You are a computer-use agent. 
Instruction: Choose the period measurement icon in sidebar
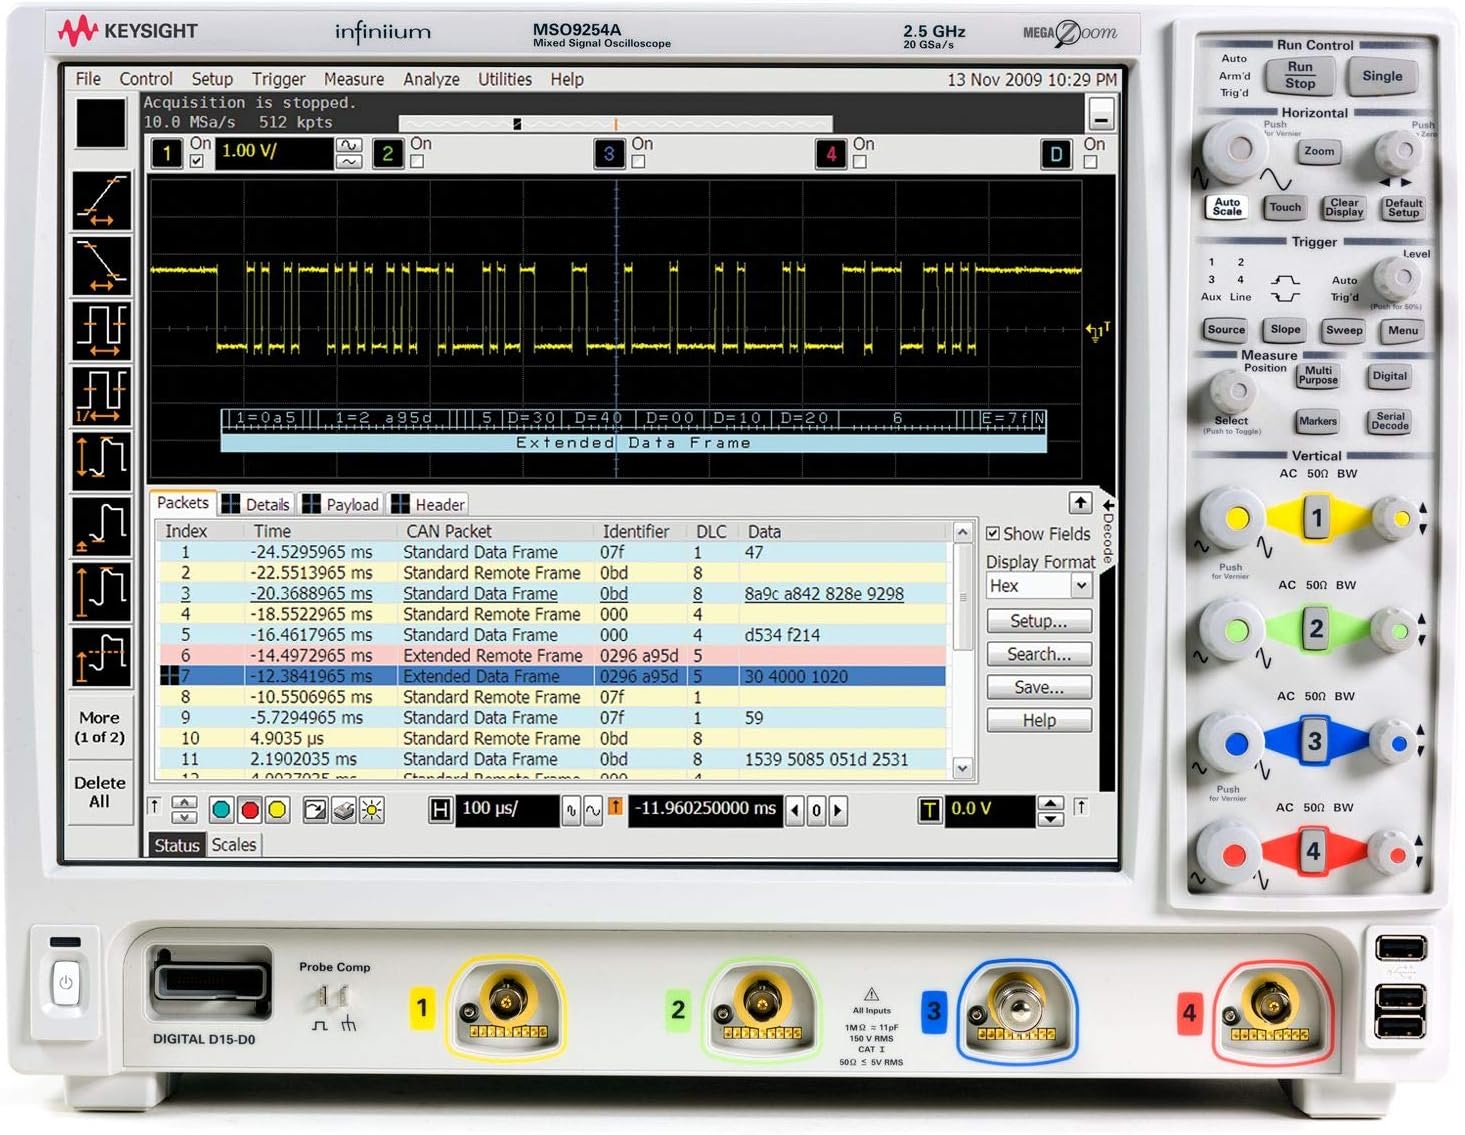point(102,330)
